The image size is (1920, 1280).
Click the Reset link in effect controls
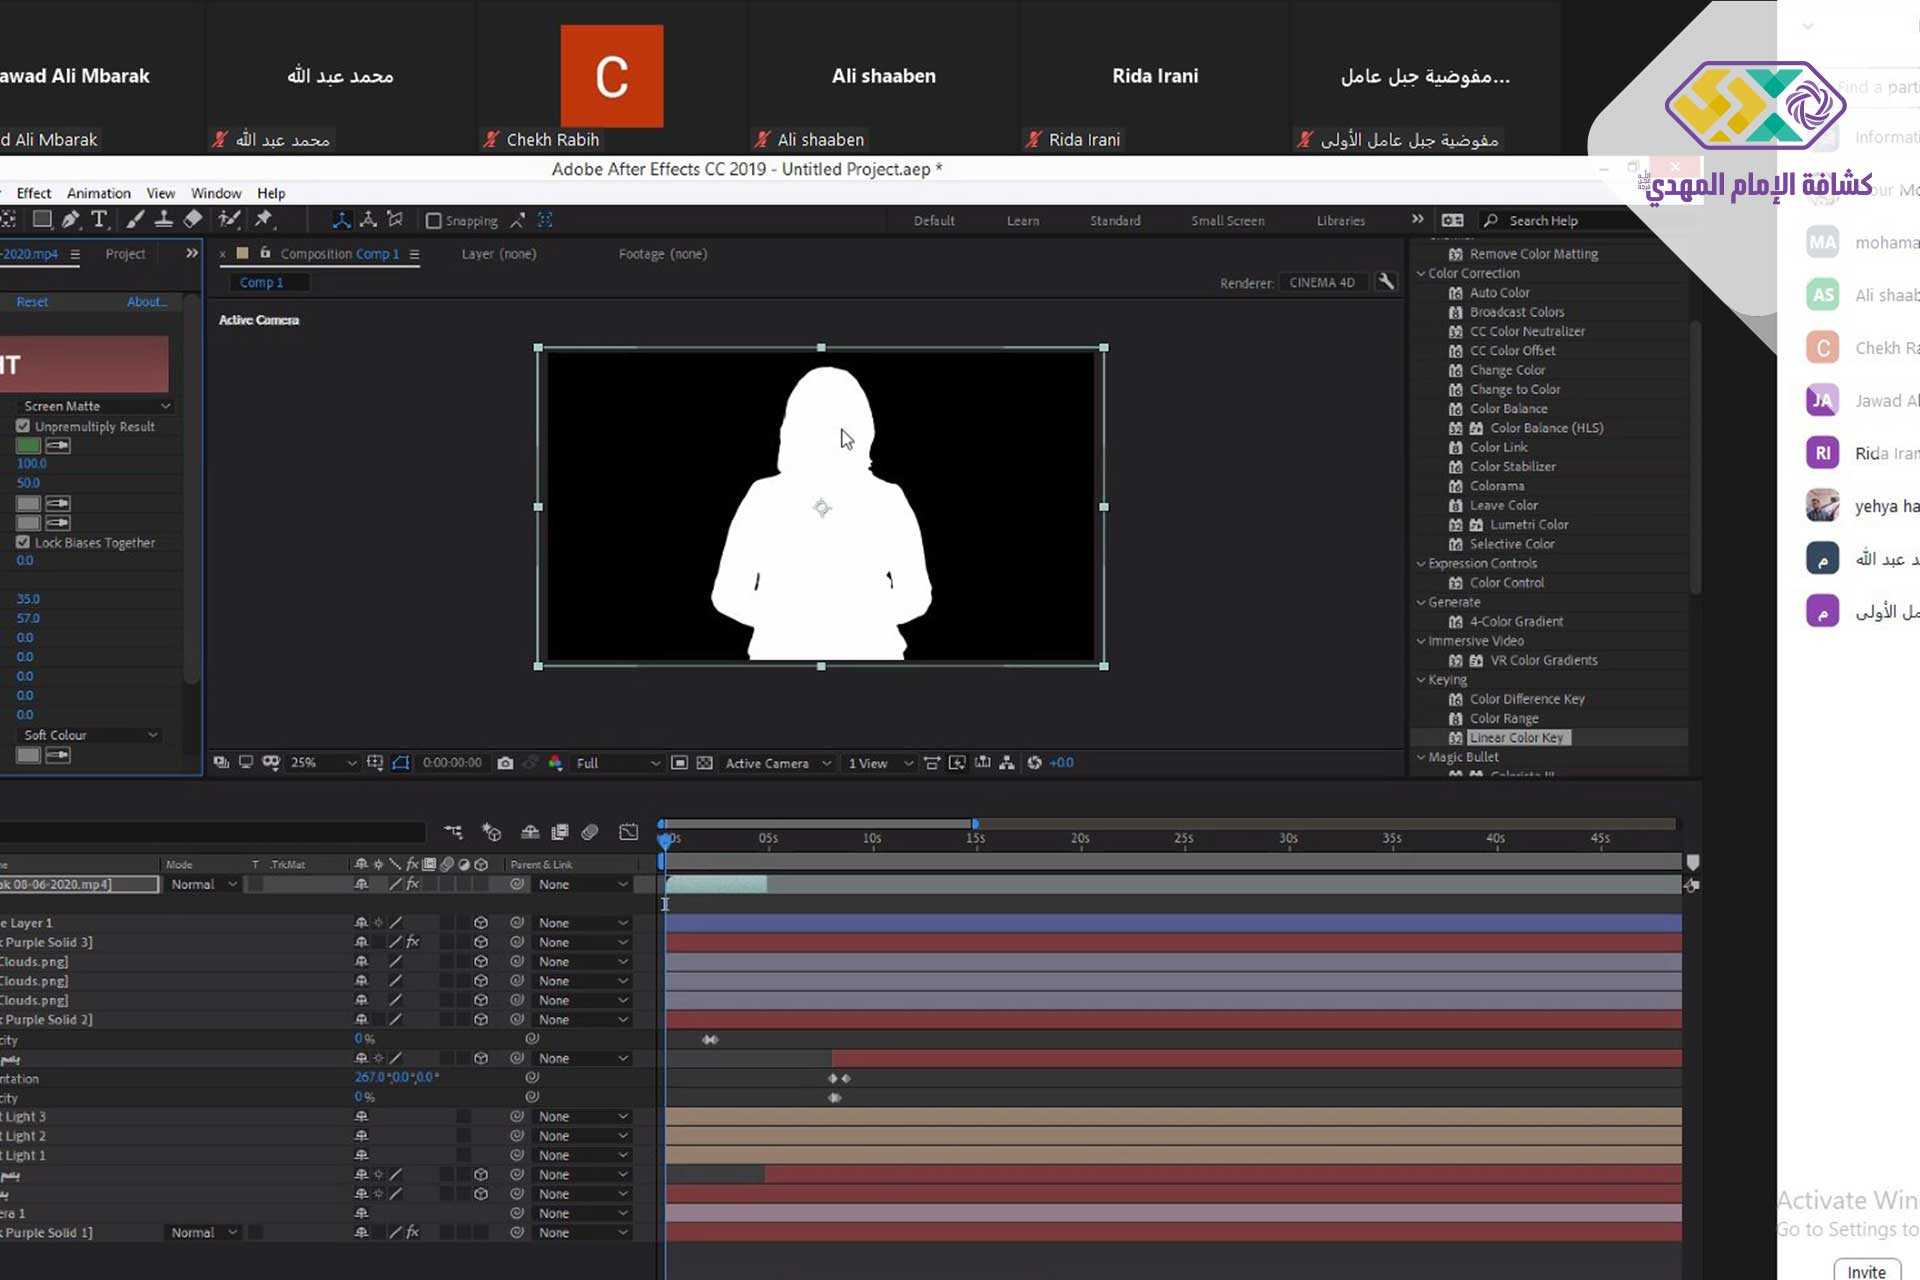(x=32, y=302)
